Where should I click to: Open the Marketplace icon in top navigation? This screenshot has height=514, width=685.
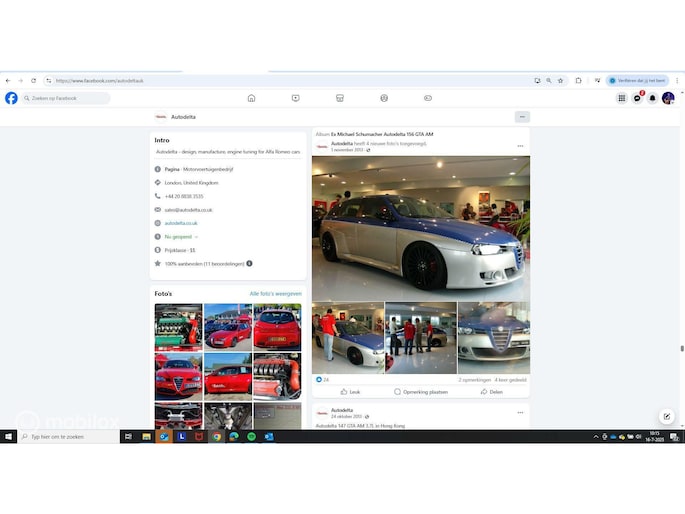click(x=340, y=98)
